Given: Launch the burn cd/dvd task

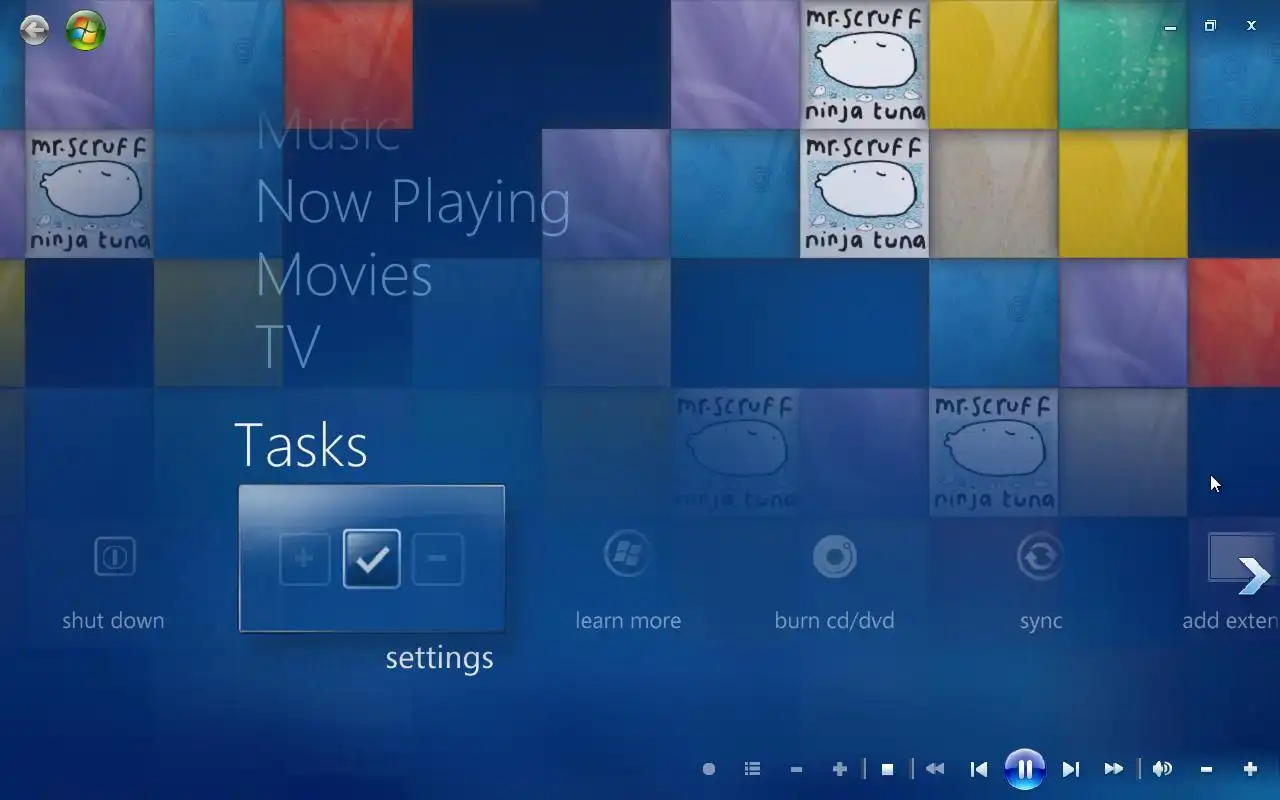Looking at the screenshot, I should coord(834,557).
